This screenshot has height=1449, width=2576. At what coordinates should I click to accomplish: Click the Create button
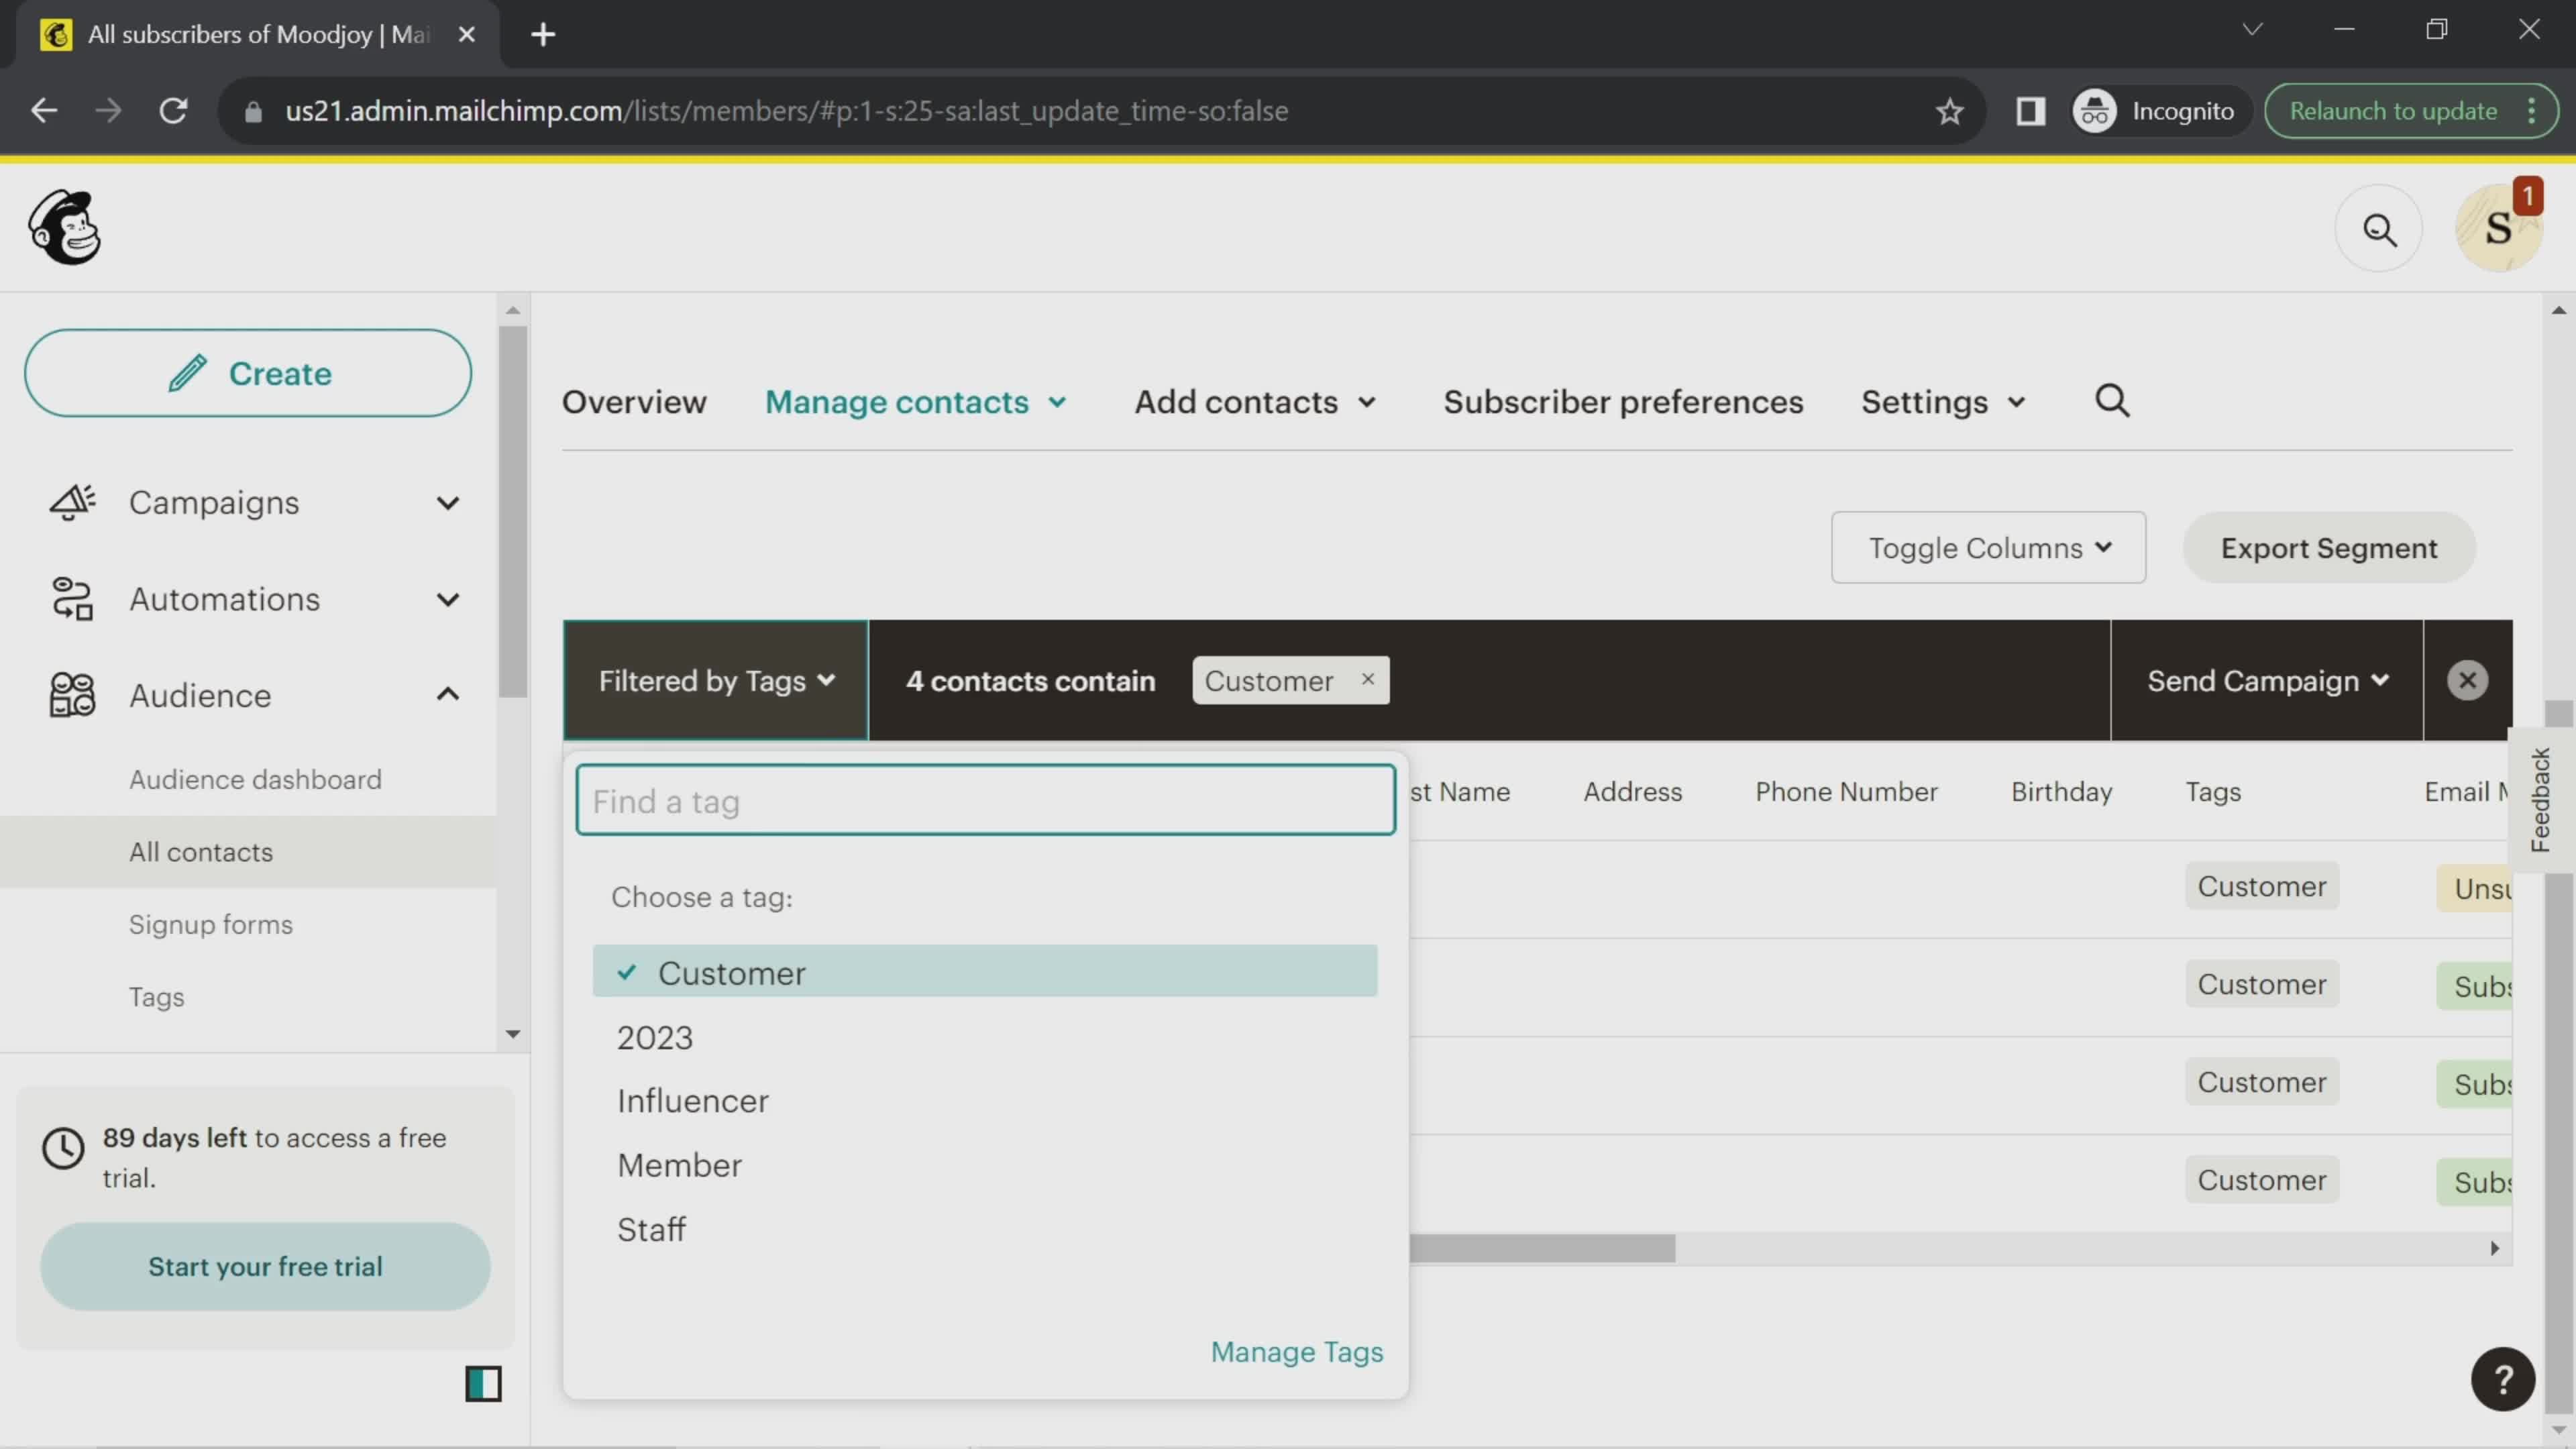pos(248,373)
